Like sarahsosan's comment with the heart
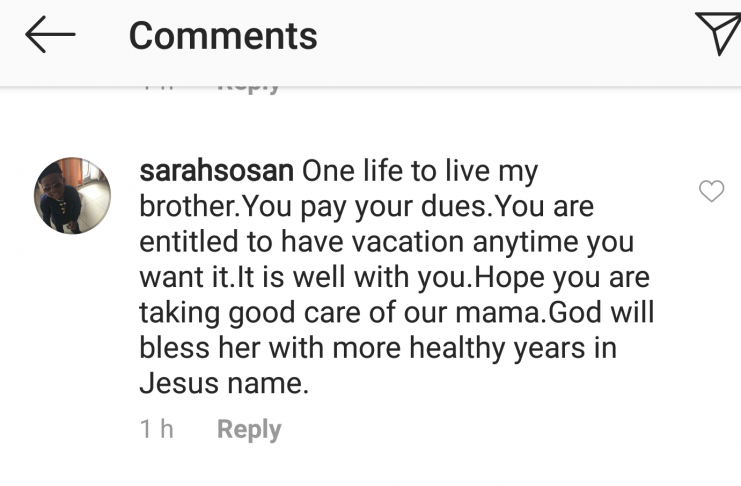 pos(710,191)
